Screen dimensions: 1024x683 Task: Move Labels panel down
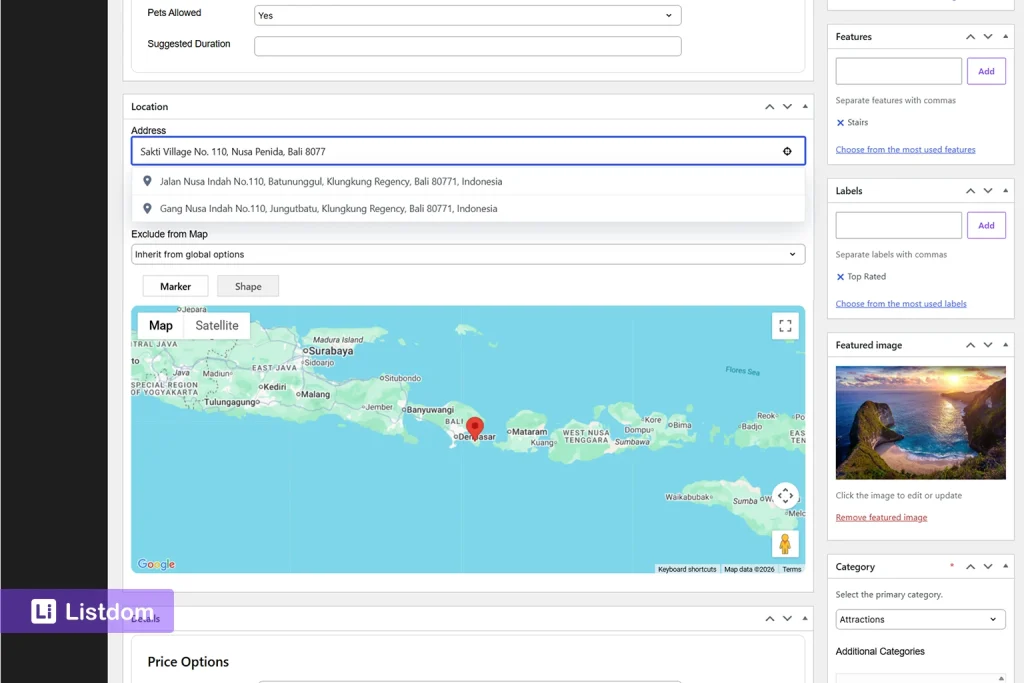pyautogui.click(x=988, y=191)
